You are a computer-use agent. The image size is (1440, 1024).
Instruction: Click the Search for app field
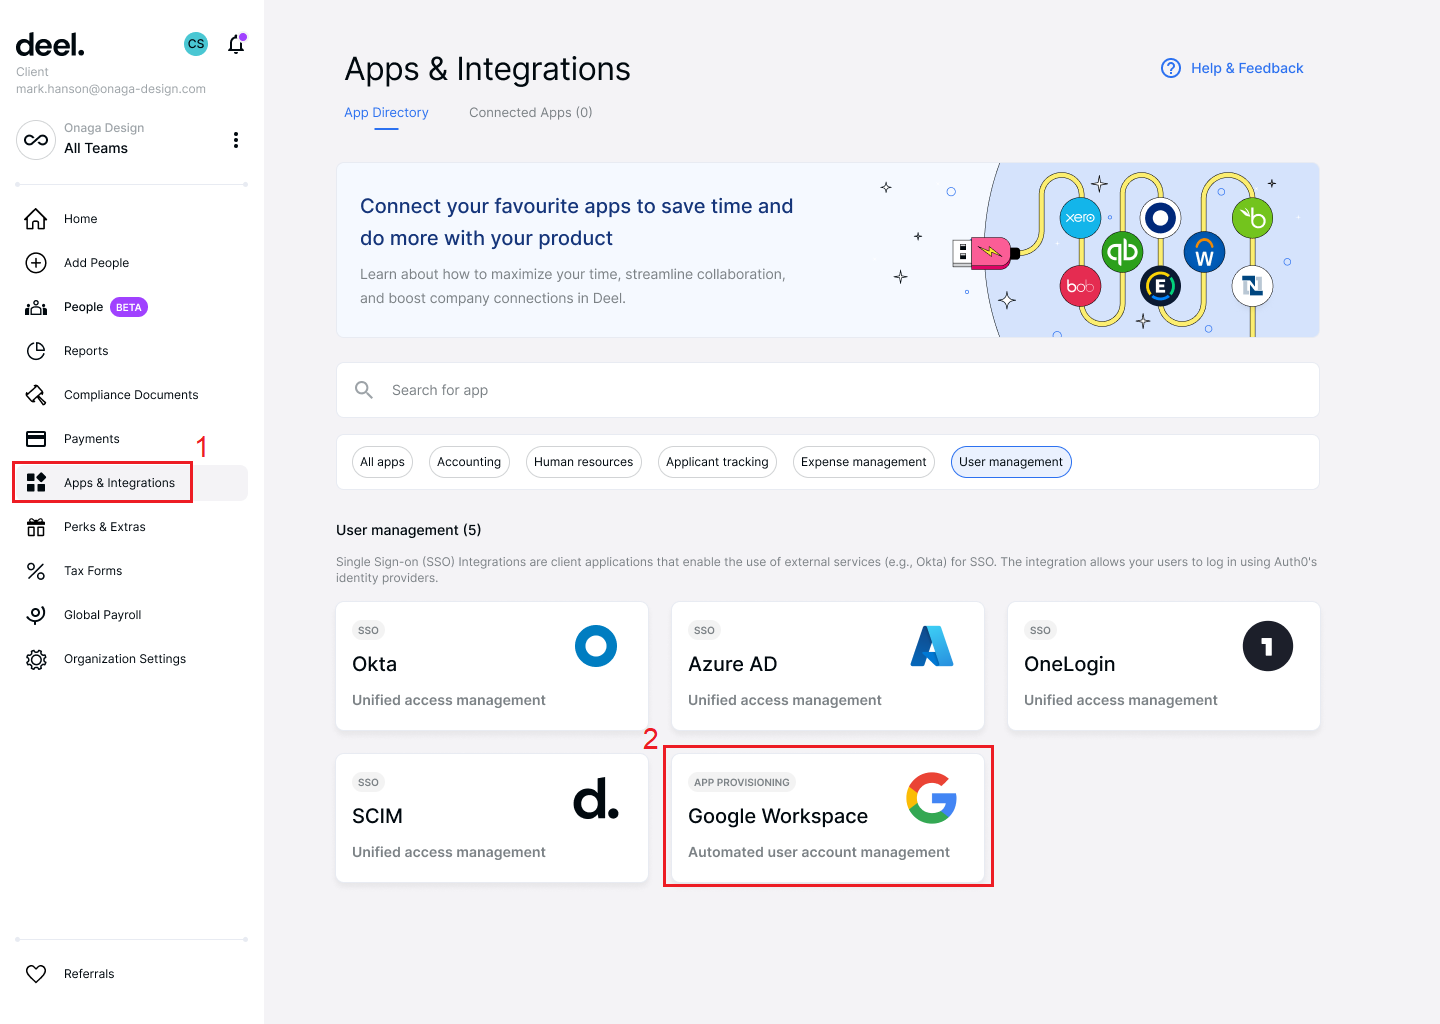828,390
